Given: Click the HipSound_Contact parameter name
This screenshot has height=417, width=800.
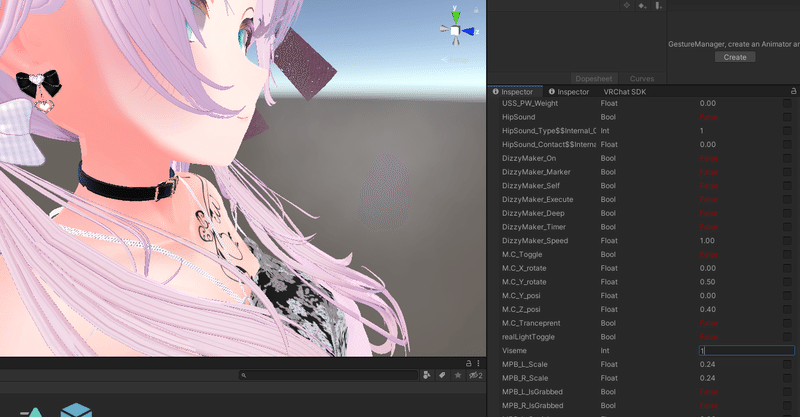Looking at the screenshot, I should (x=548, y=144).
